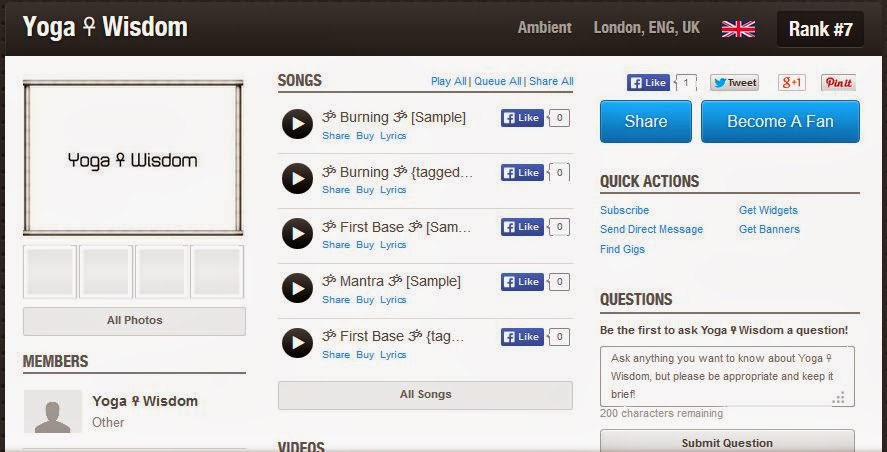The width and height of the screenshot is (887, 452).
Task: Play the Mantra [Sample] song
Action: [297, 288]
